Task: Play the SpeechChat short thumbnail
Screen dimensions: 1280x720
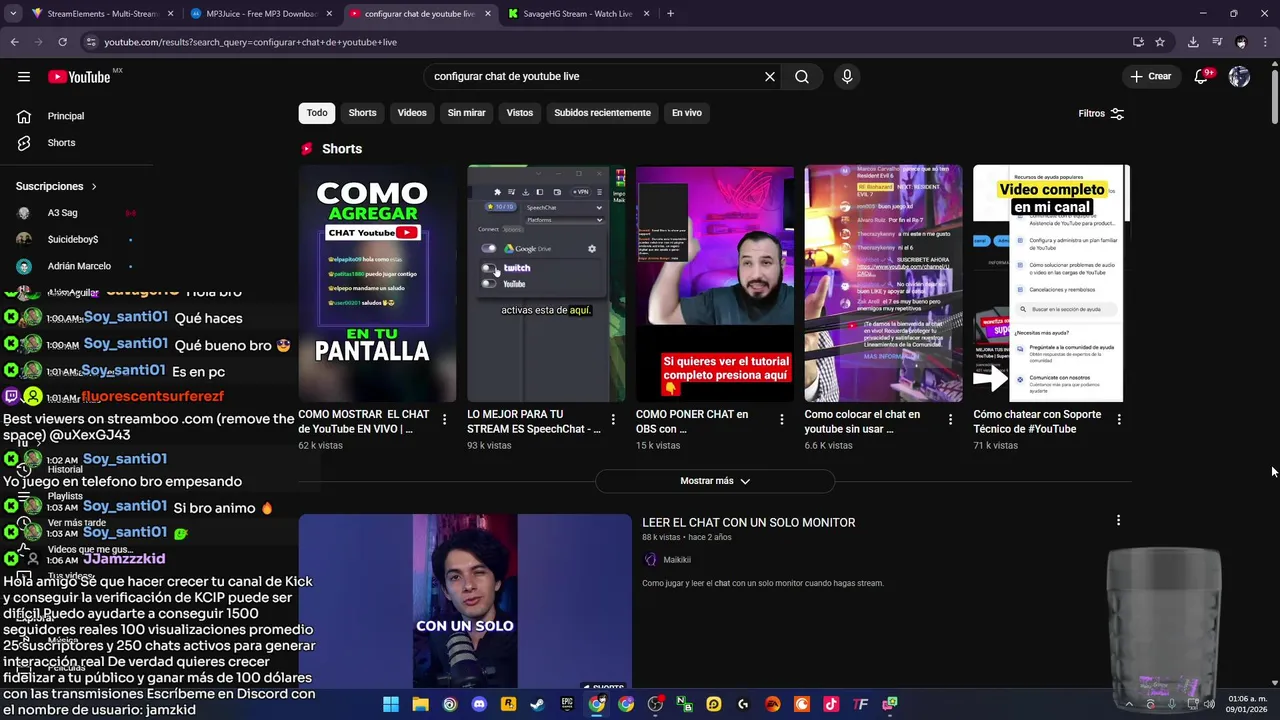Action: 546,284
